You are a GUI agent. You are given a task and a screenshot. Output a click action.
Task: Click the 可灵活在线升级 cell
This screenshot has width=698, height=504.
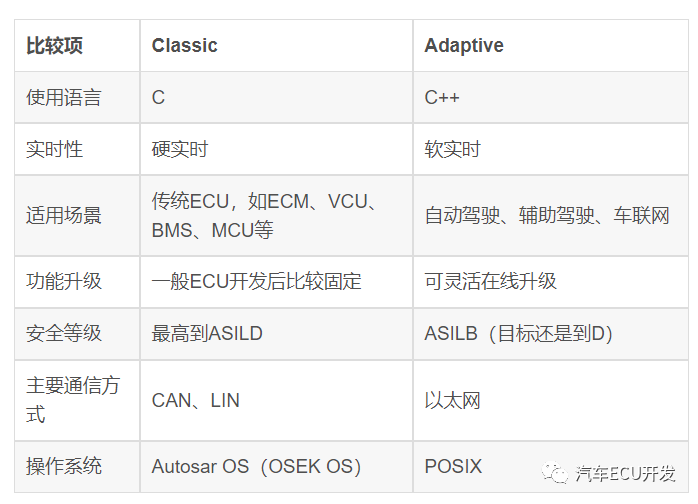pyautogui.click(x=551, y=282)
